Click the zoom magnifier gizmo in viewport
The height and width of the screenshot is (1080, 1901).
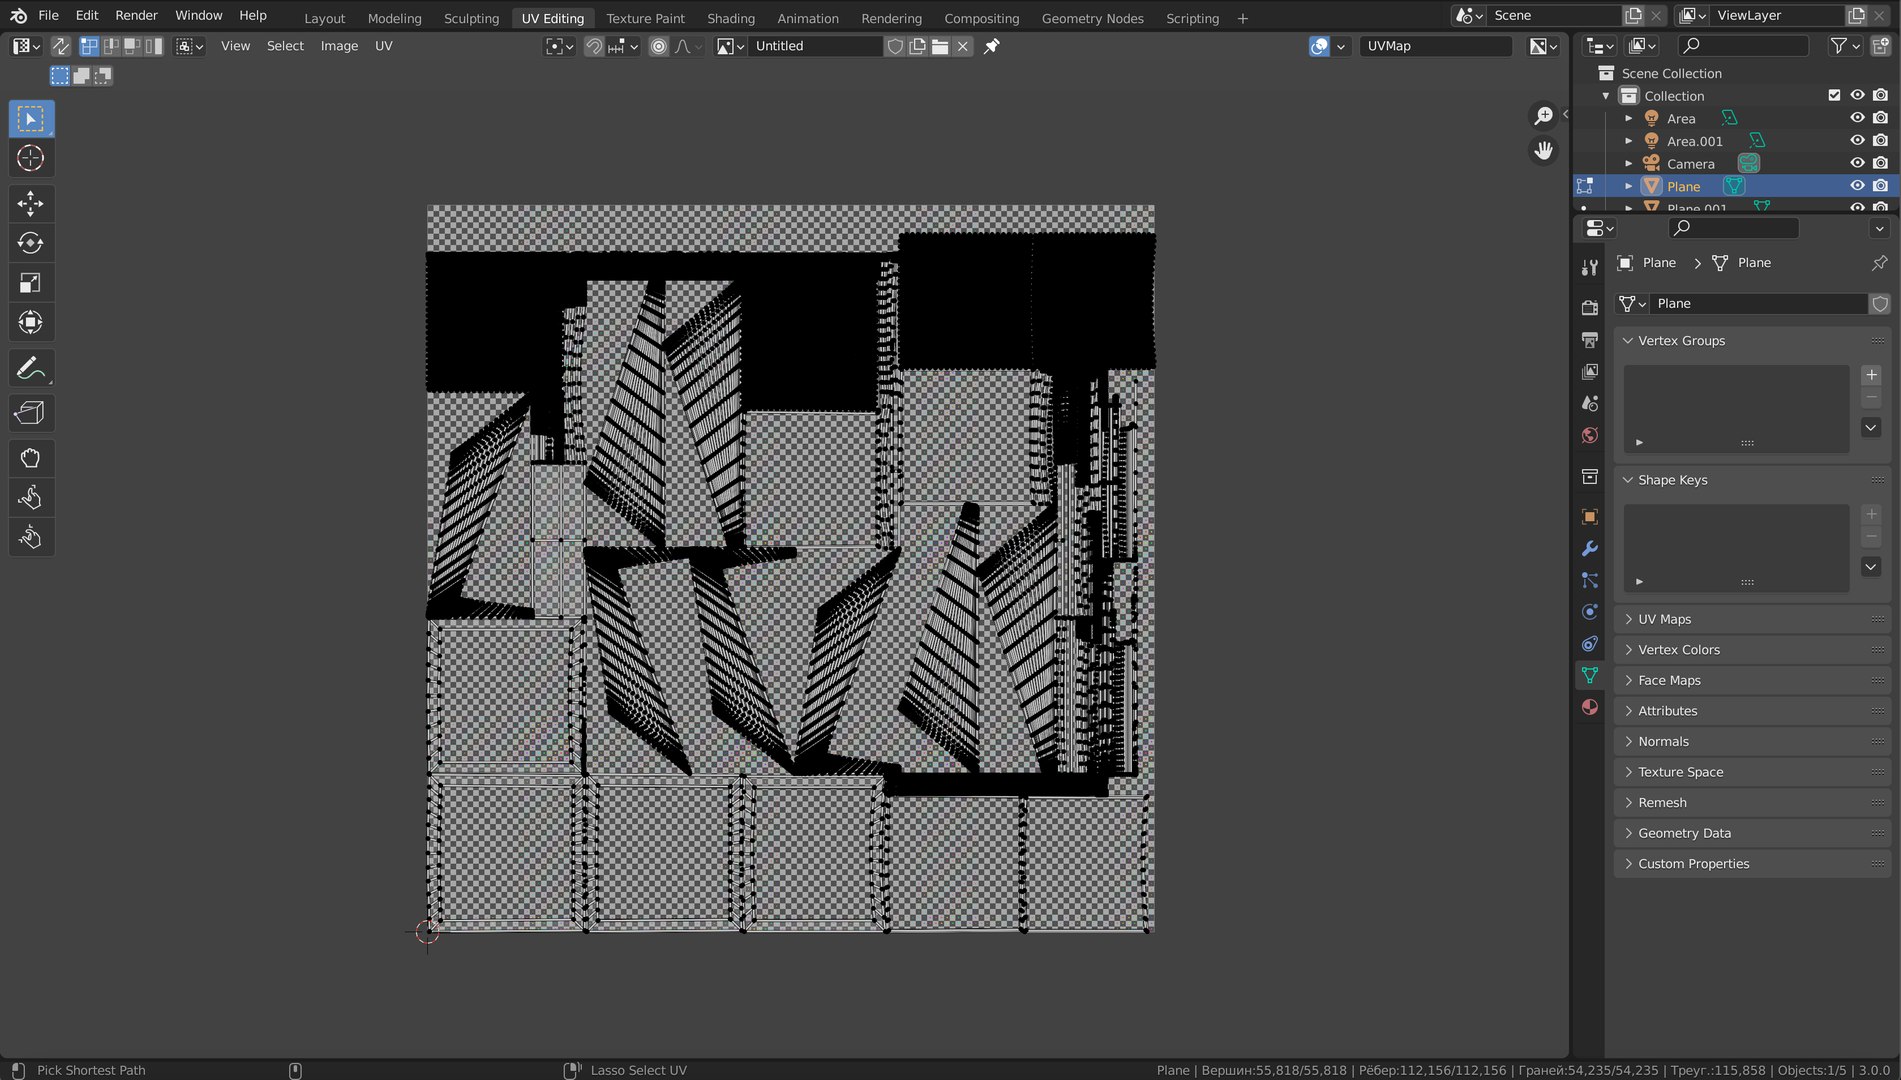[x=1544, y=116]
